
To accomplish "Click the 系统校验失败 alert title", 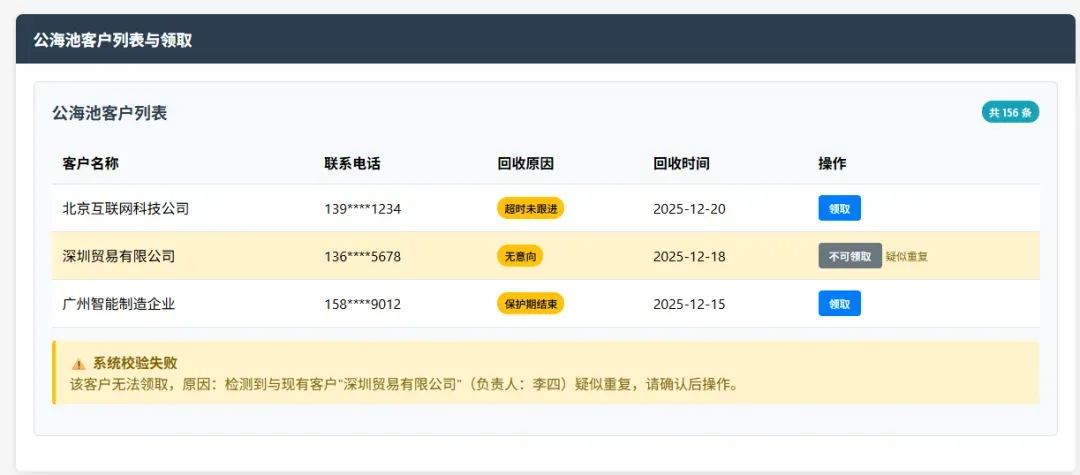I will pyautogui.click(x=135, y=363).
